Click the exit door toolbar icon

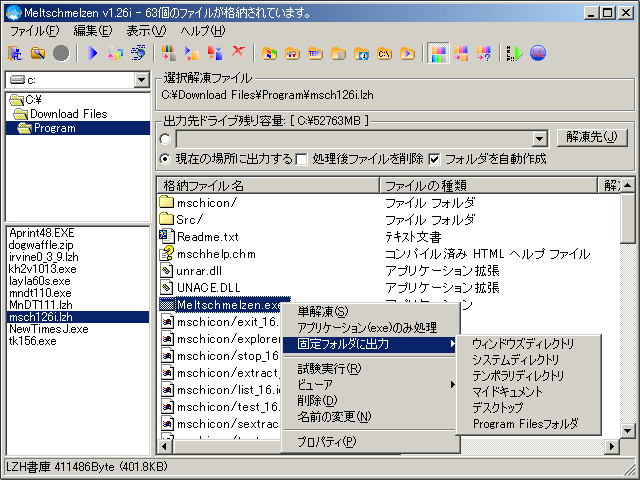pyautogui.click(x=15, y=53)
